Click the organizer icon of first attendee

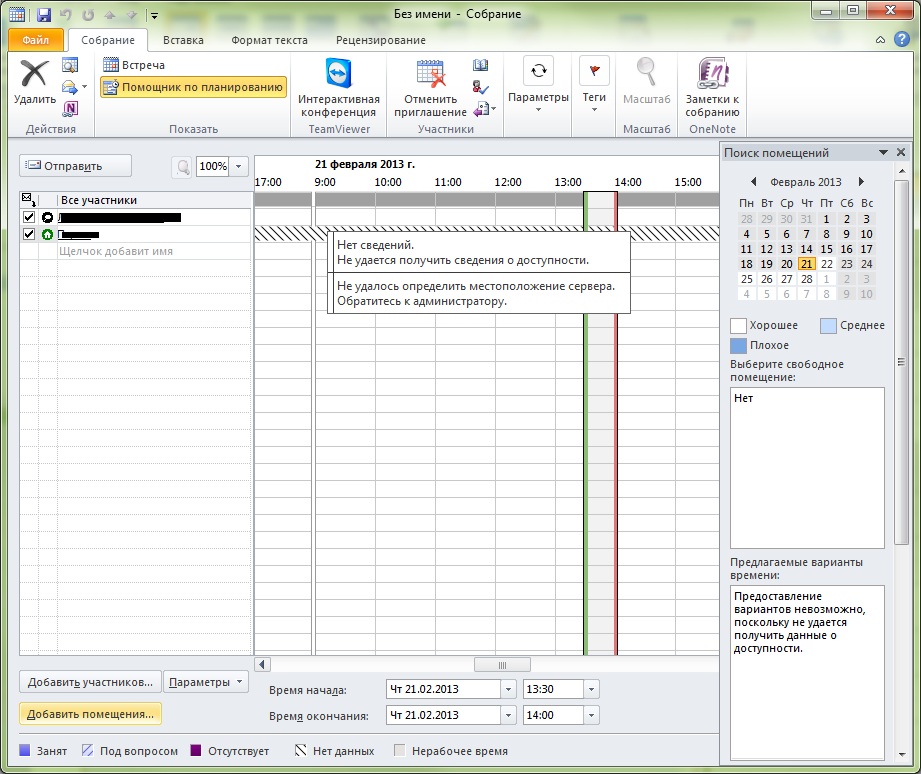click(48, 217)
